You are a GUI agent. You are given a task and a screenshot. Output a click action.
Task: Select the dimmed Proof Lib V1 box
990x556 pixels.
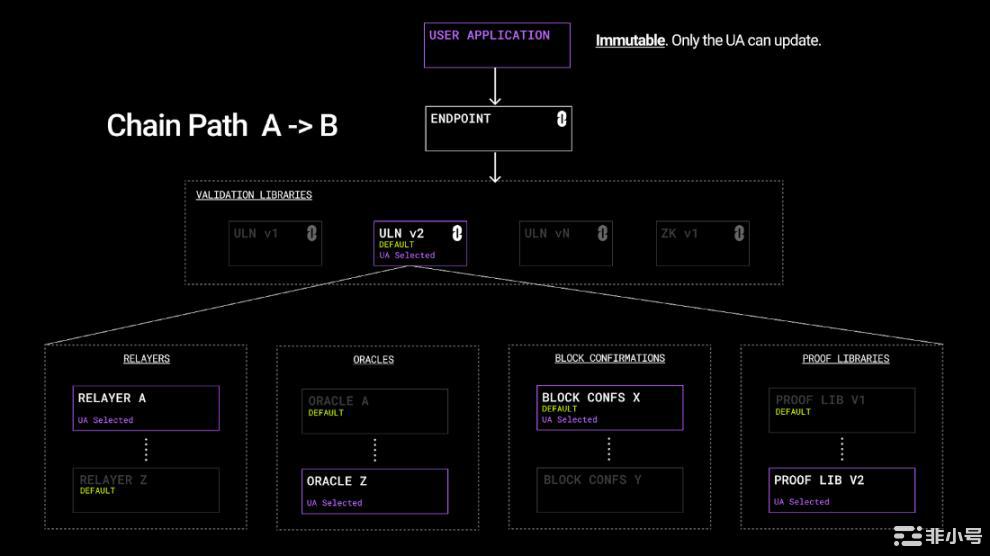point(841,410)
